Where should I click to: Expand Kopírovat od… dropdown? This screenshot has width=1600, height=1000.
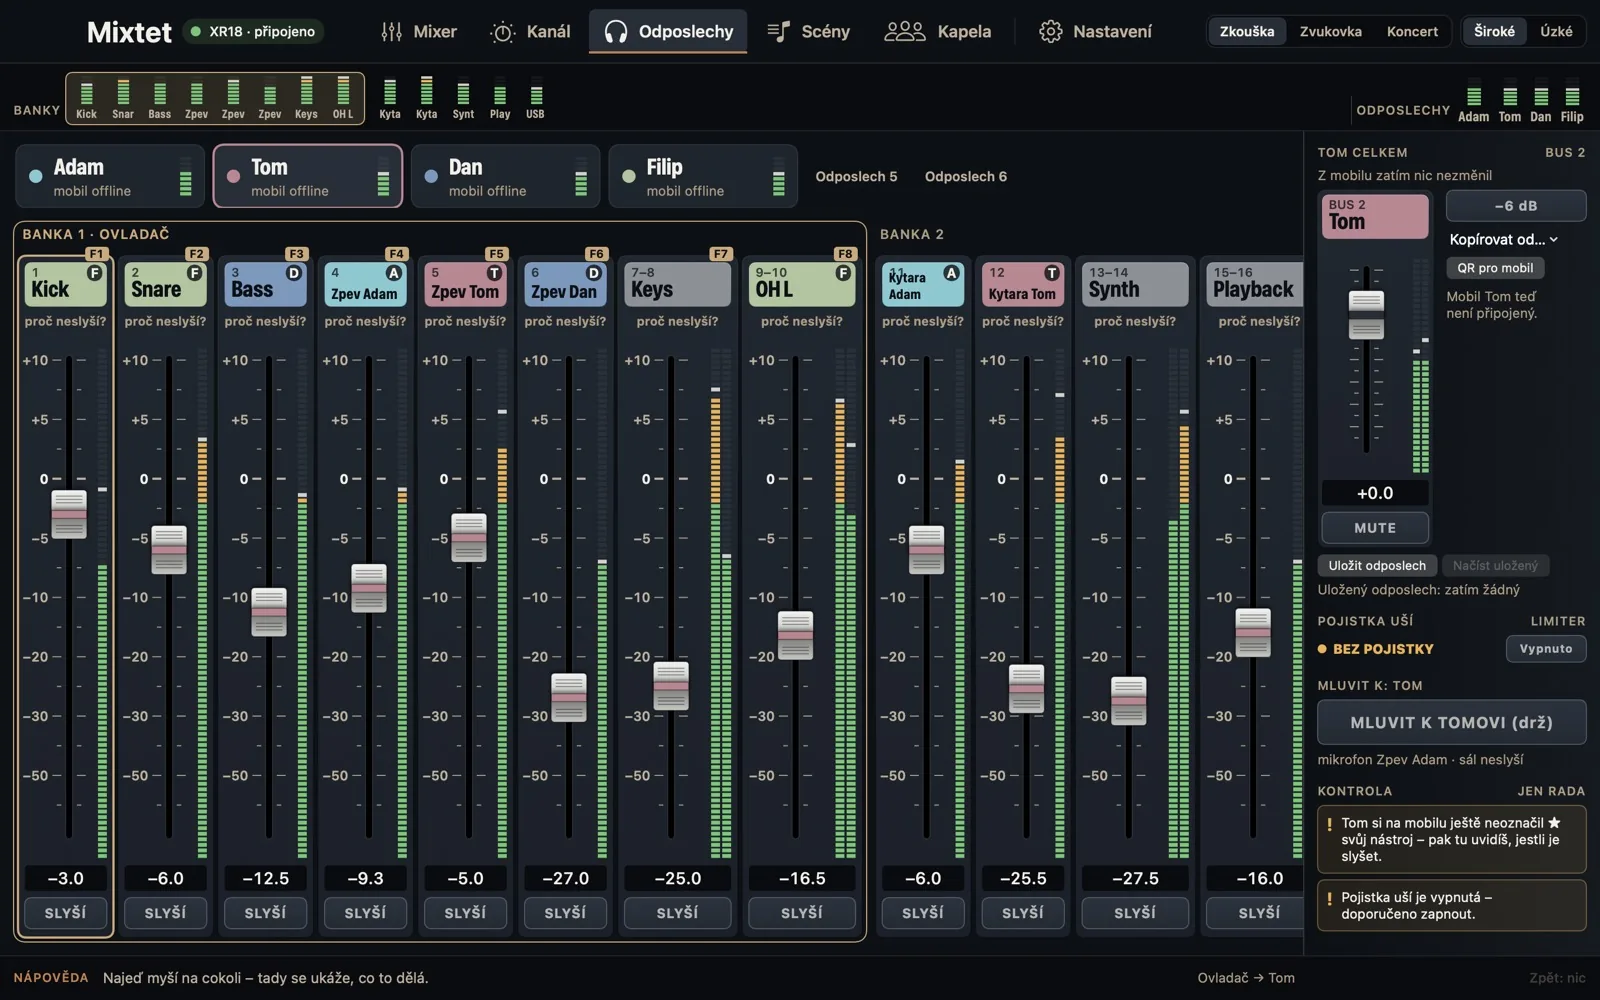point(1504,239)
